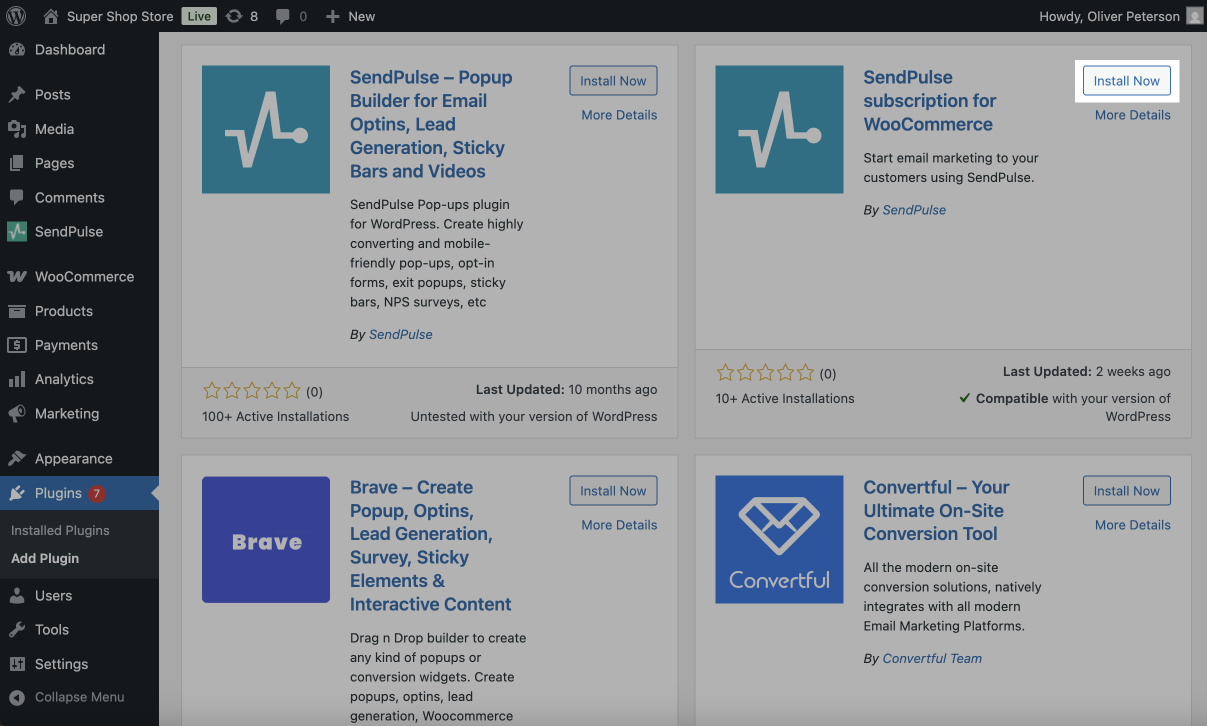Install the Convertful plugin
1207x726 pixels.
tap(1127, 491)
